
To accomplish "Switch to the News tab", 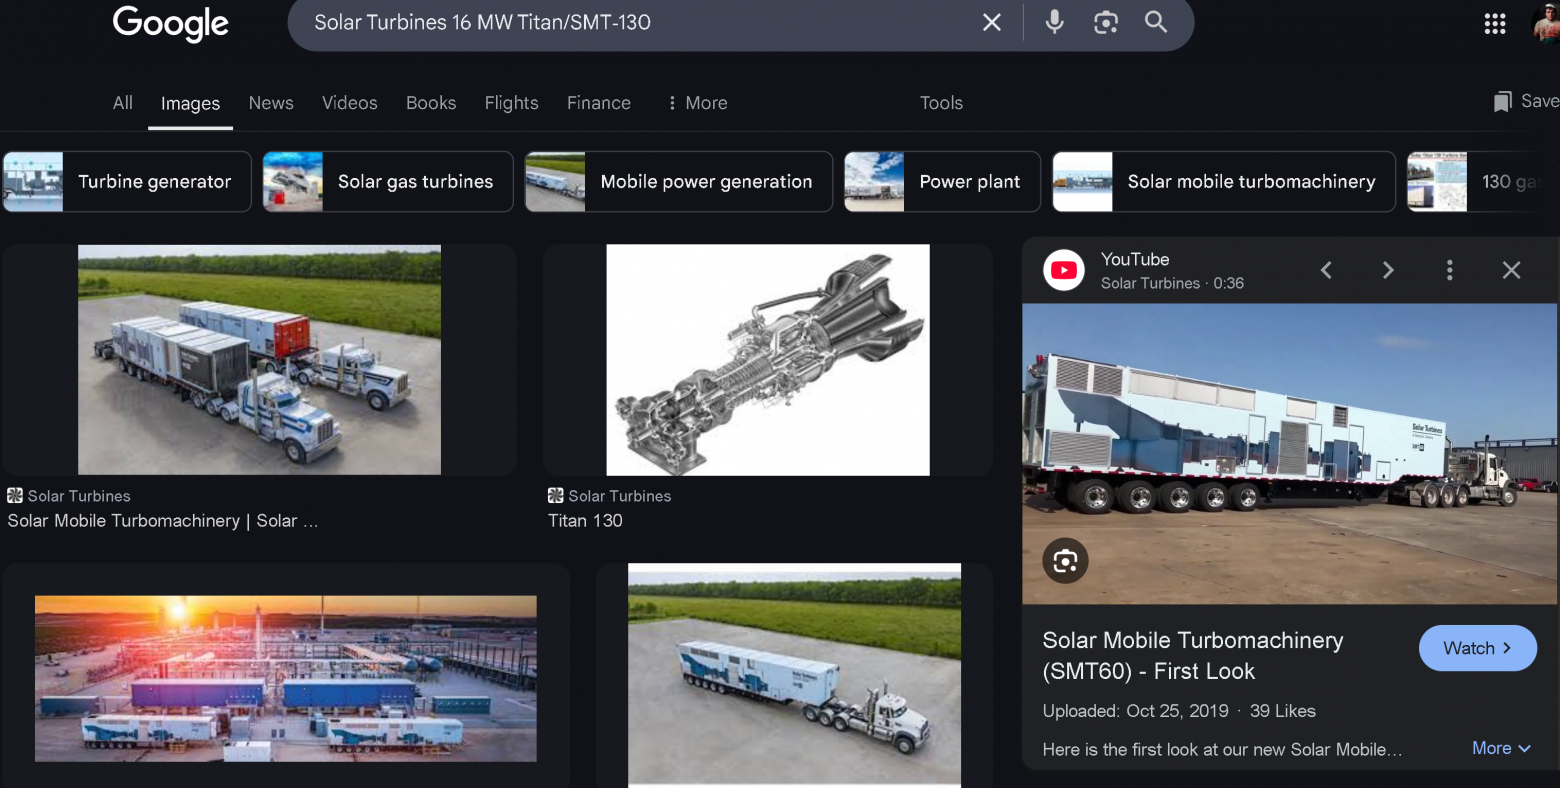I will point(271,103).
